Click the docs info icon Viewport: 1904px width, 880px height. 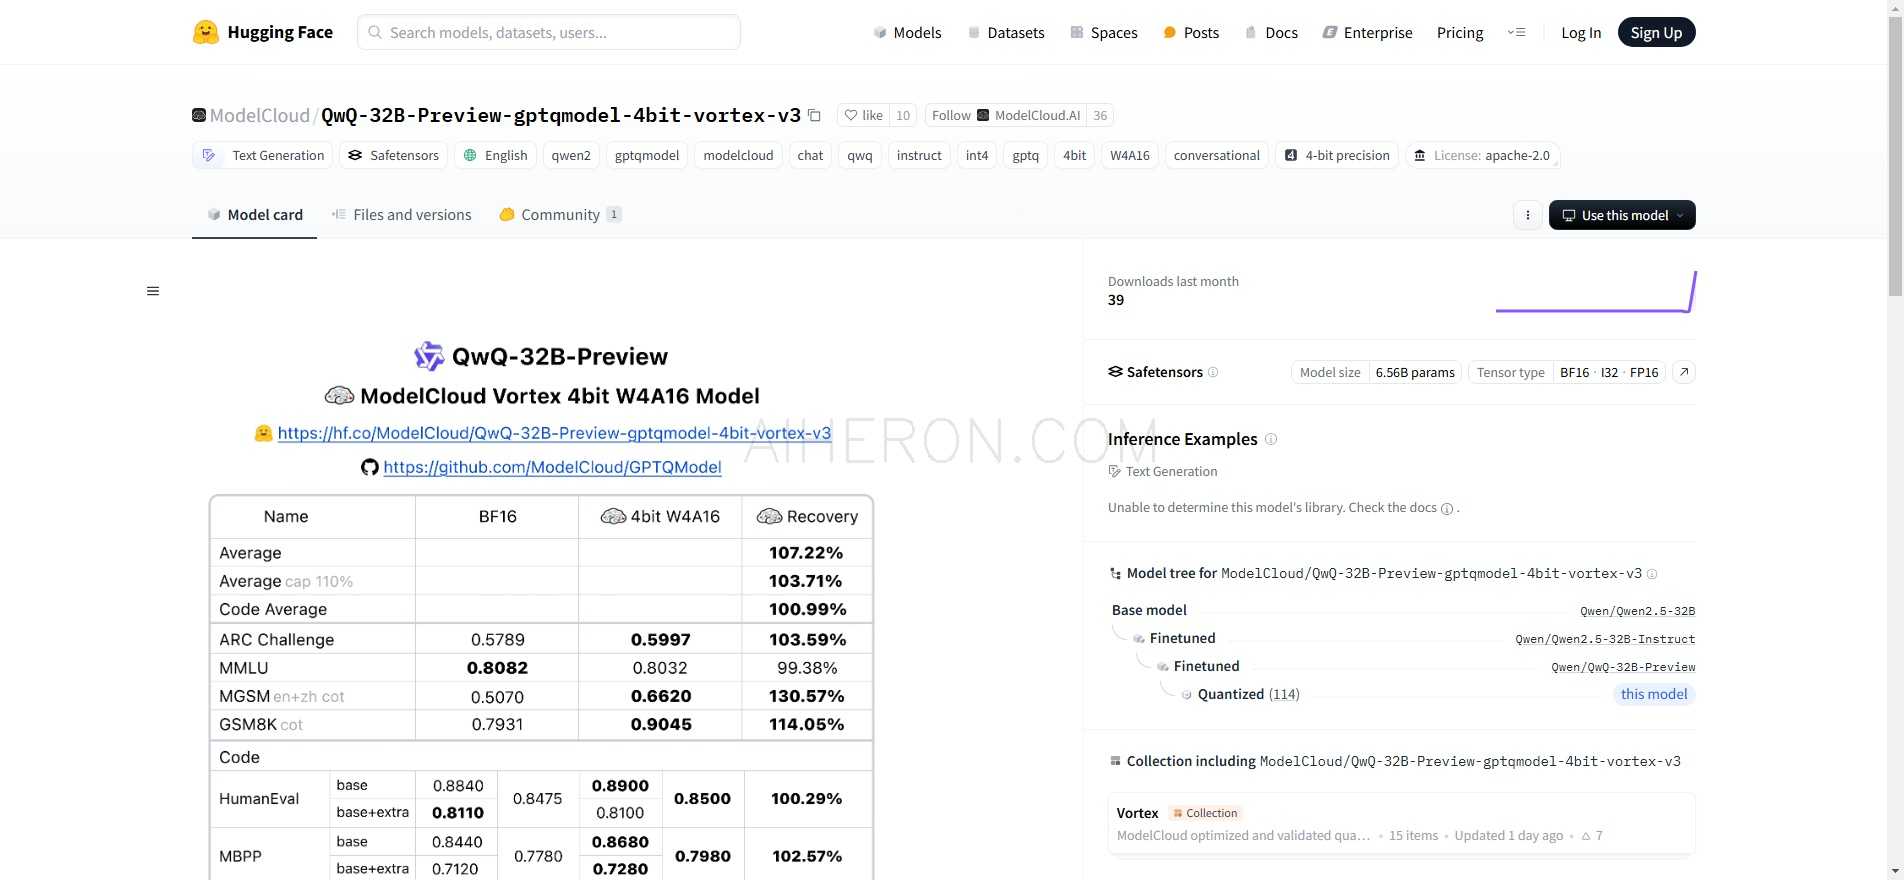tap(1446, 508)
